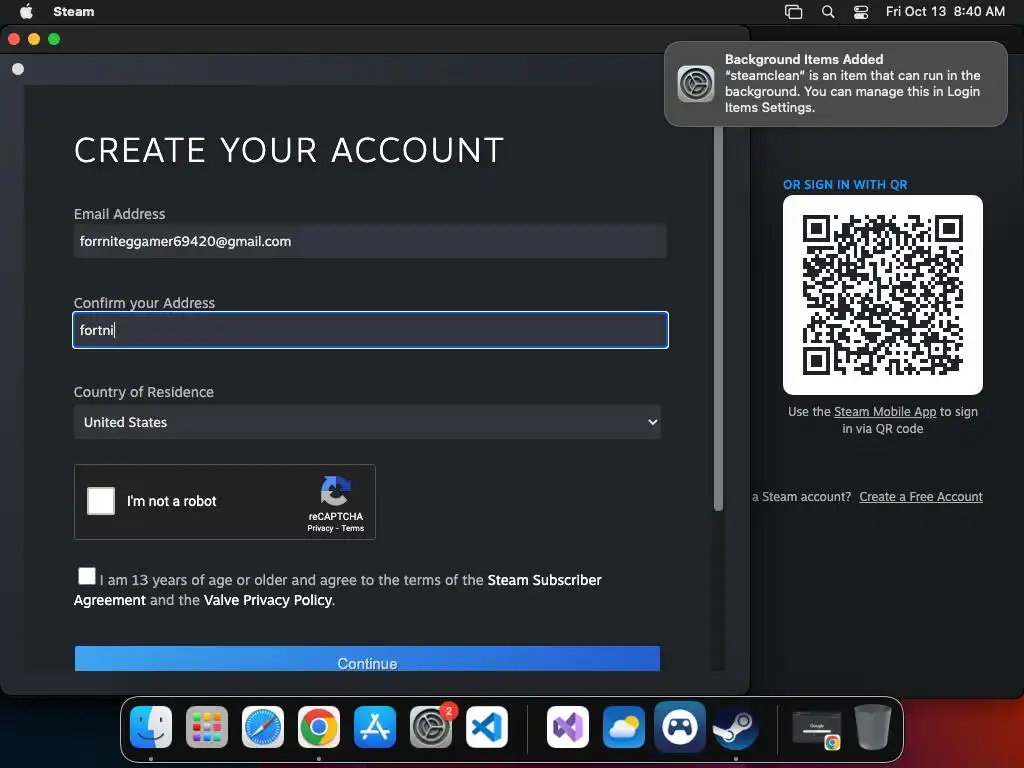
Task: Launch Visual Studio Code from dock
Action: [x=487, y=727]
